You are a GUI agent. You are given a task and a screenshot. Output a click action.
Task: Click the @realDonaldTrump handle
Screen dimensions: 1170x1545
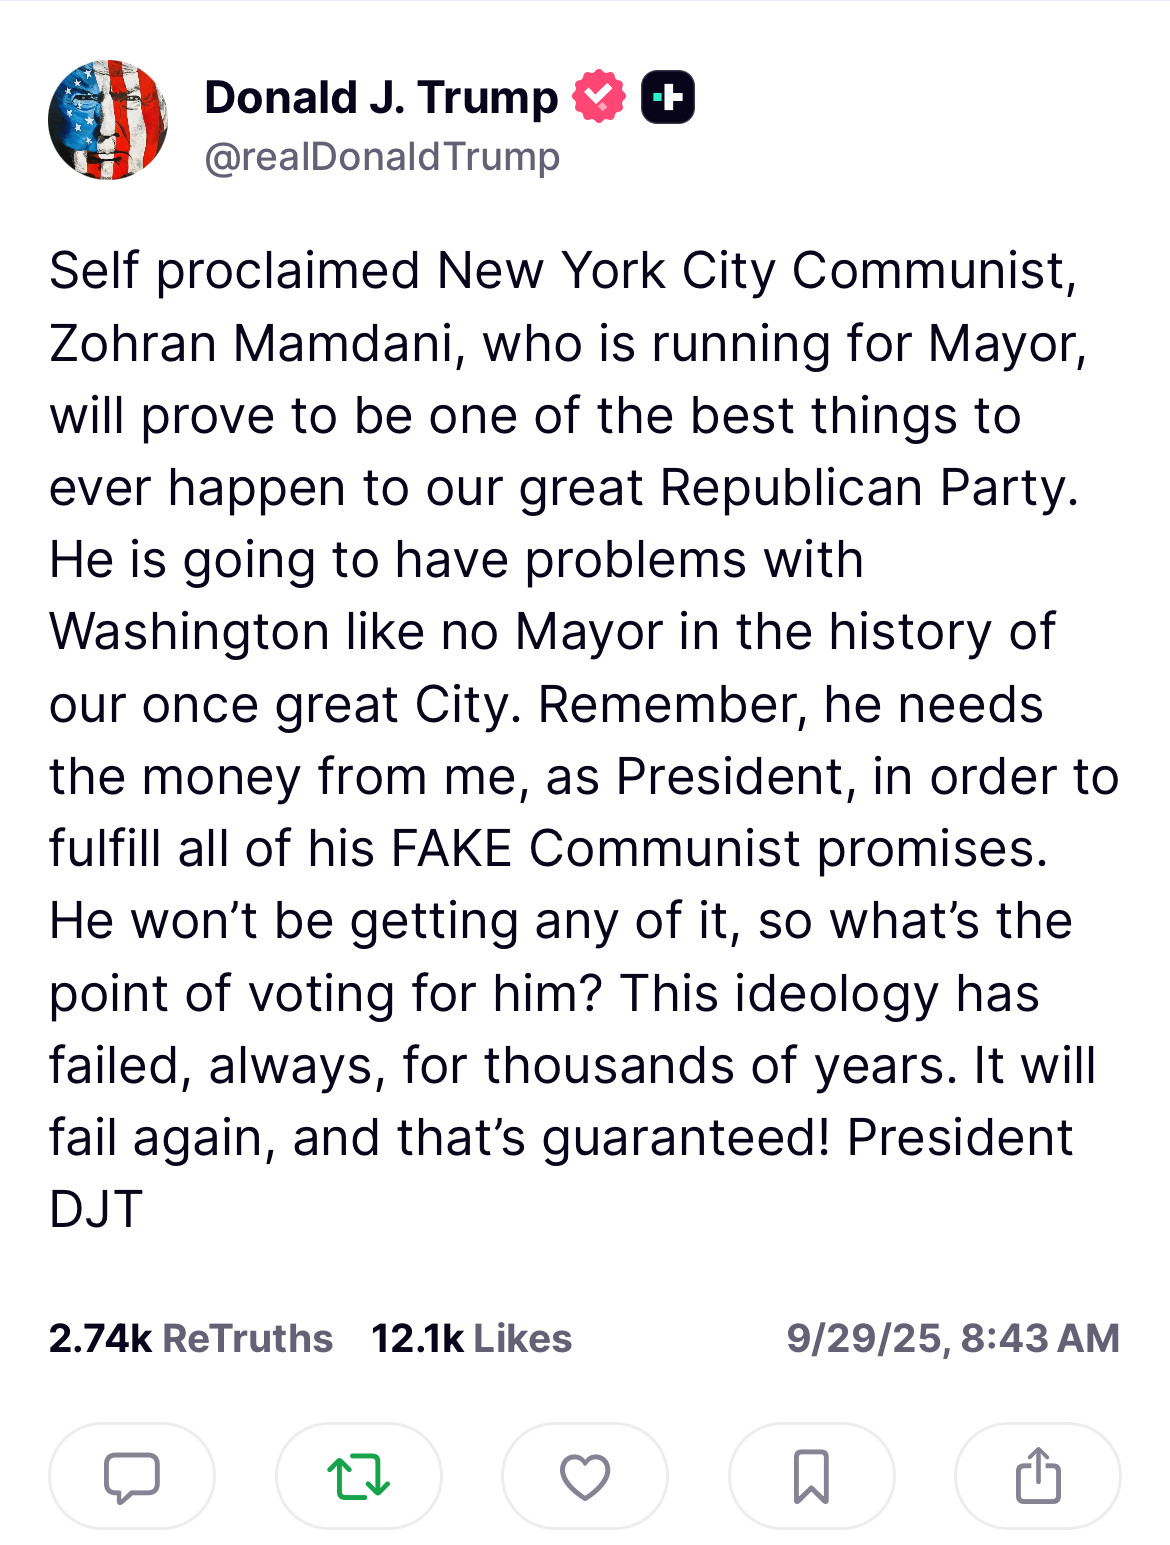382,157
